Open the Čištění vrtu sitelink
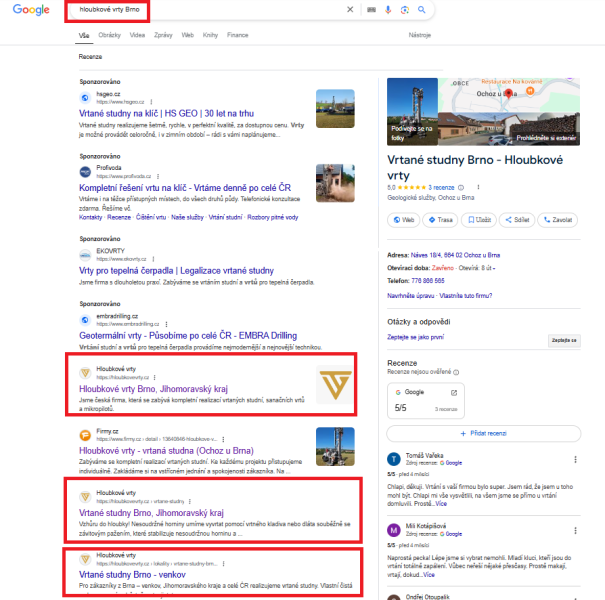The width and height of the screenshot is (605, 600). tap(151, 217)
